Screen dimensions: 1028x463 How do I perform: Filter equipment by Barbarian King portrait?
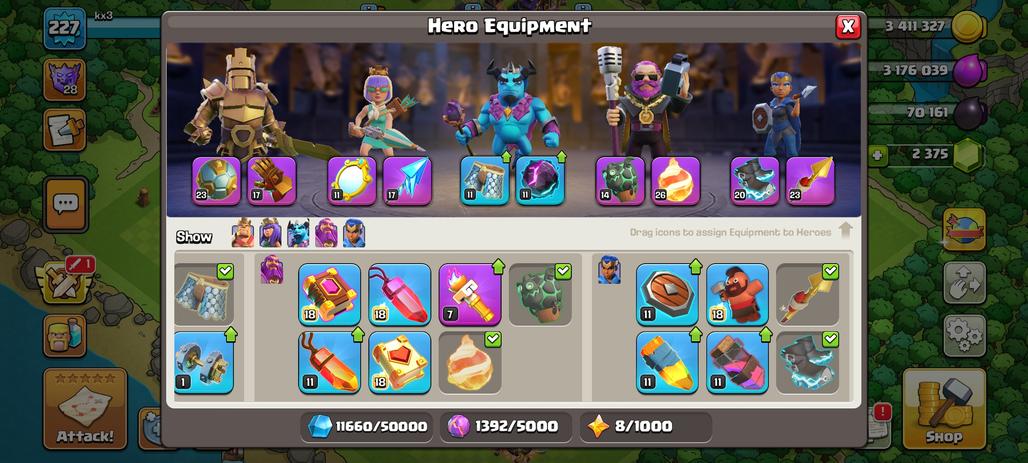pos(243,233)
